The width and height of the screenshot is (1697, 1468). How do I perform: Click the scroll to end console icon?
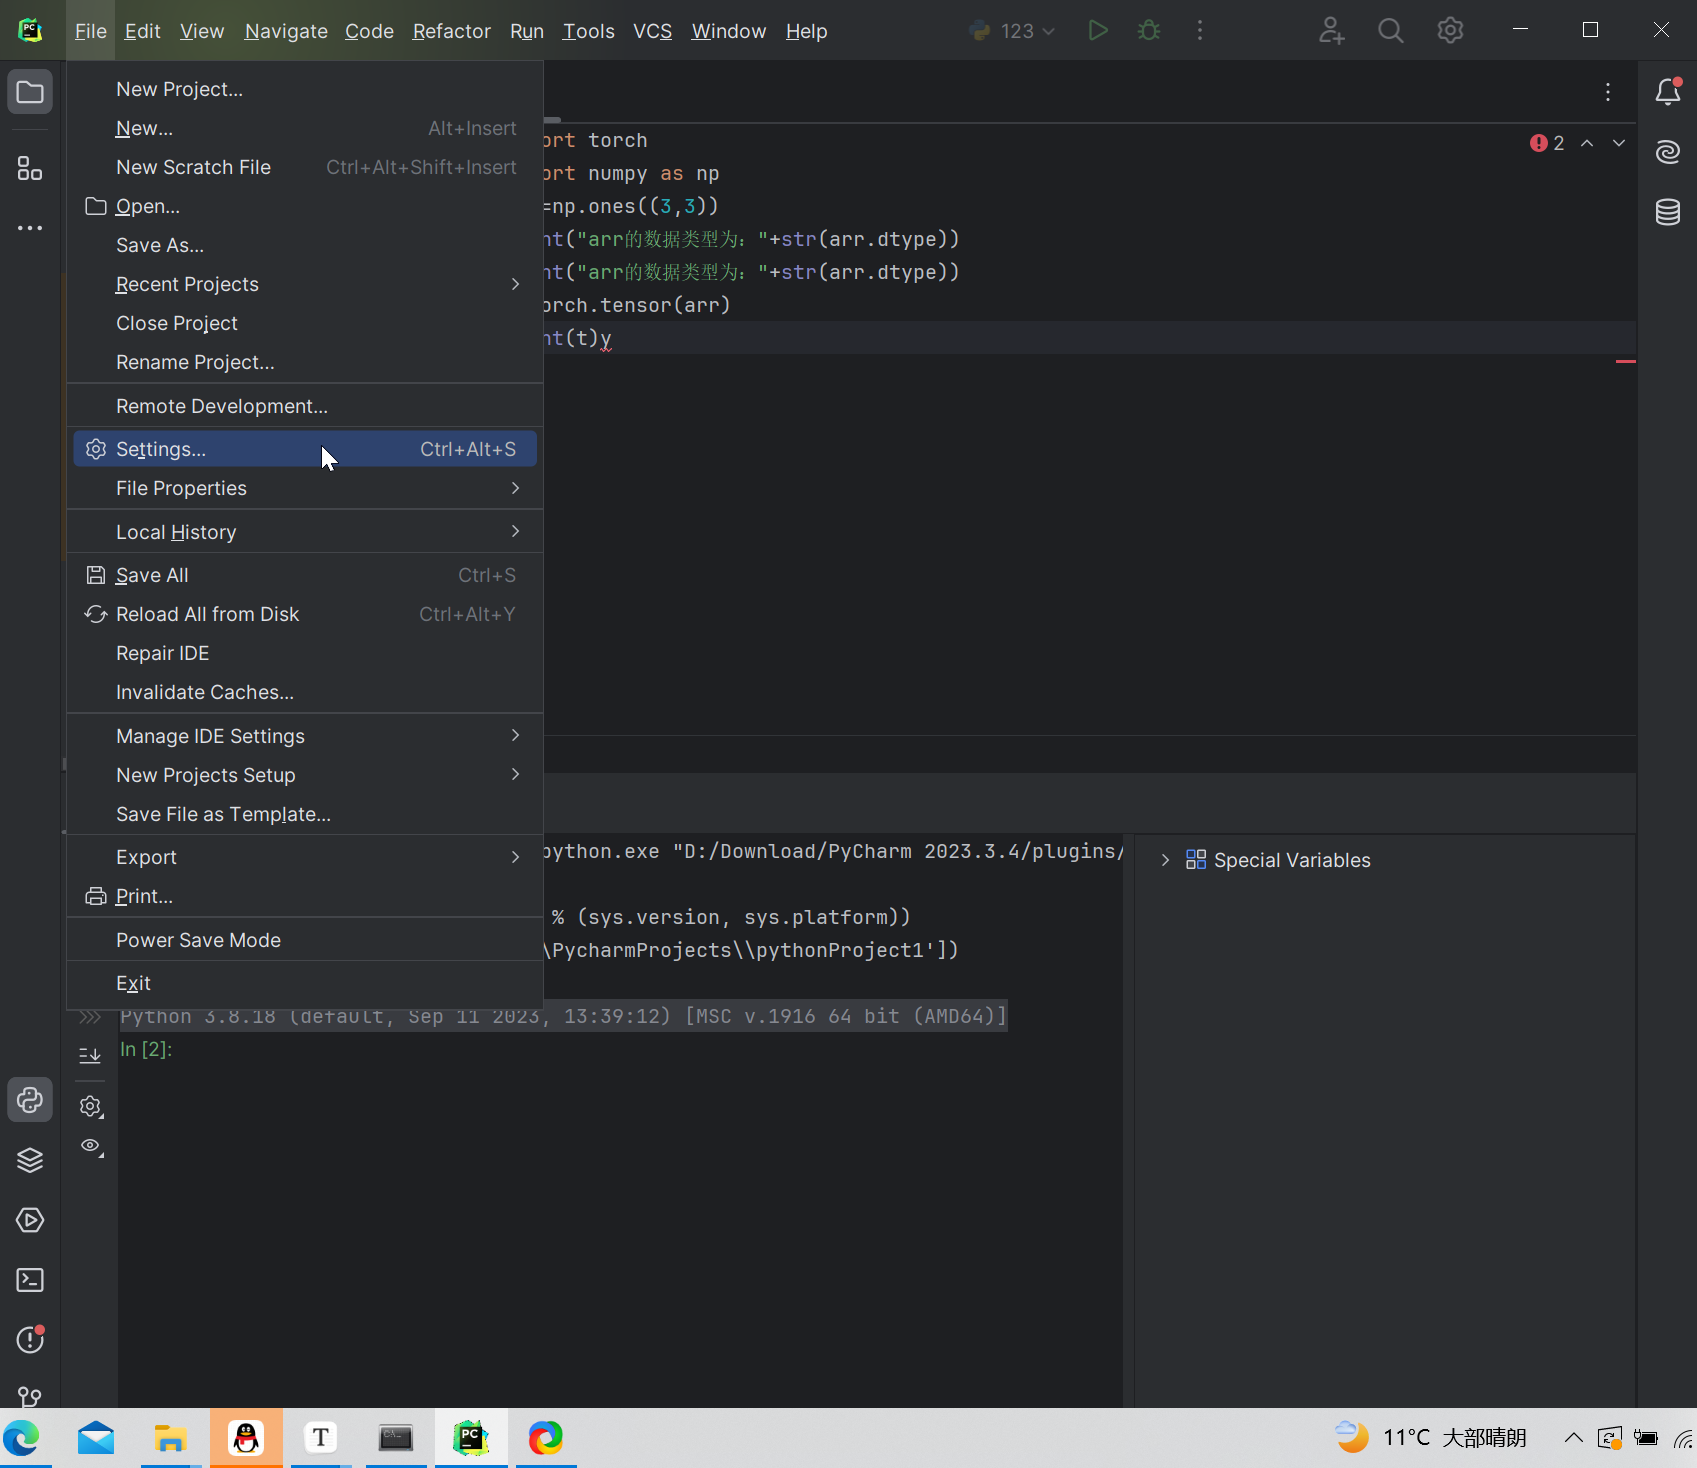point(90,1056)
